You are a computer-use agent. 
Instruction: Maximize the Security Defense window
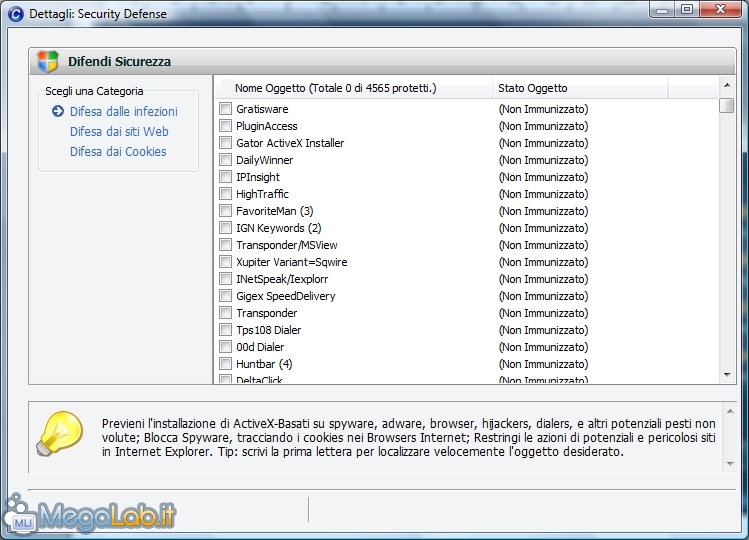[x=687, y=10]
